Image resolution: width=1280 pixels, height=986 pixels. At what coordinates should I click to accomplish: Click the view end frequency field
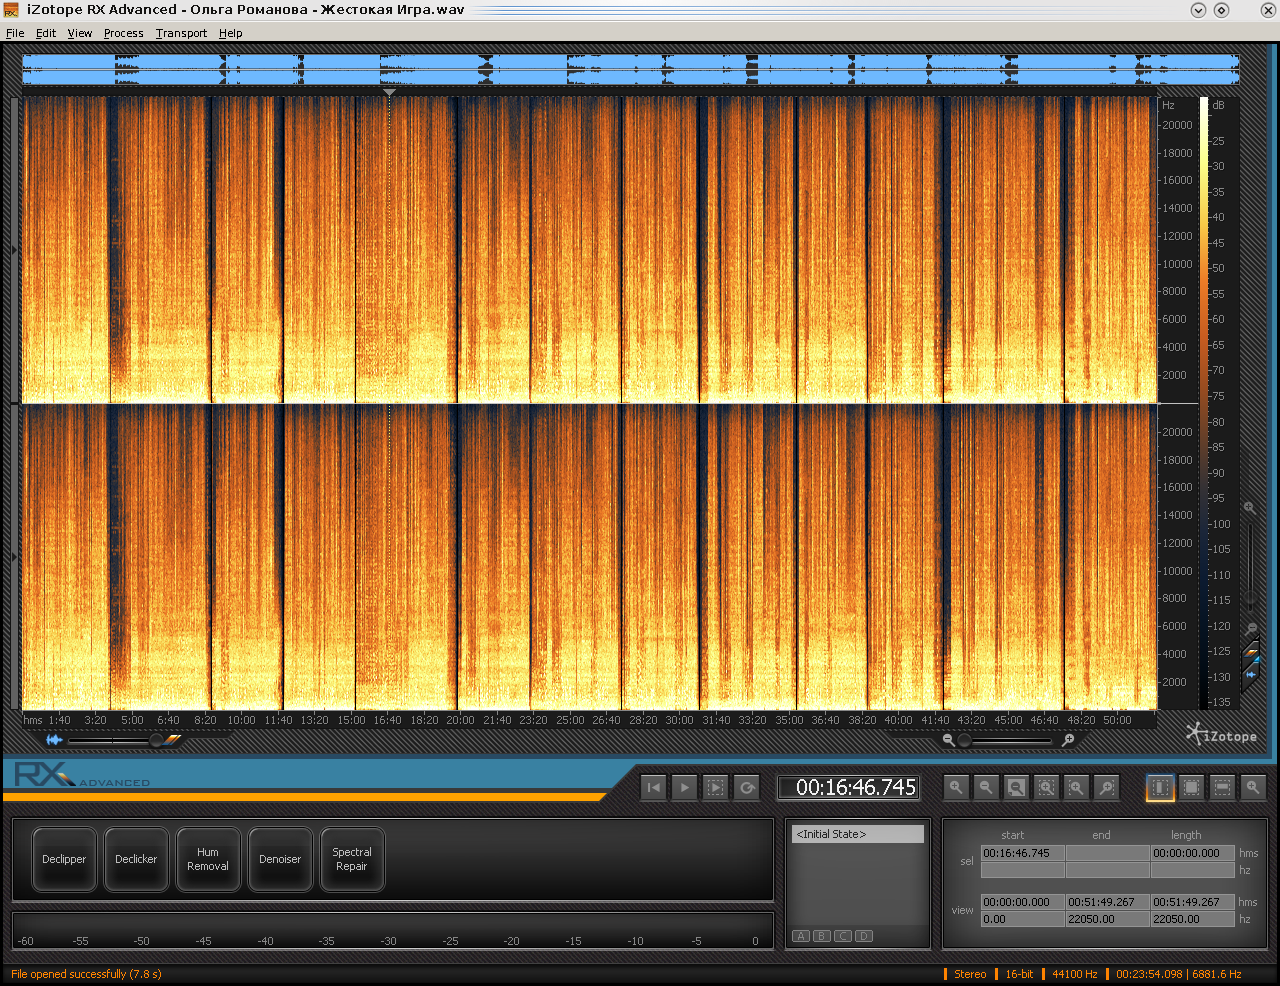click(x=1107, y=919)
